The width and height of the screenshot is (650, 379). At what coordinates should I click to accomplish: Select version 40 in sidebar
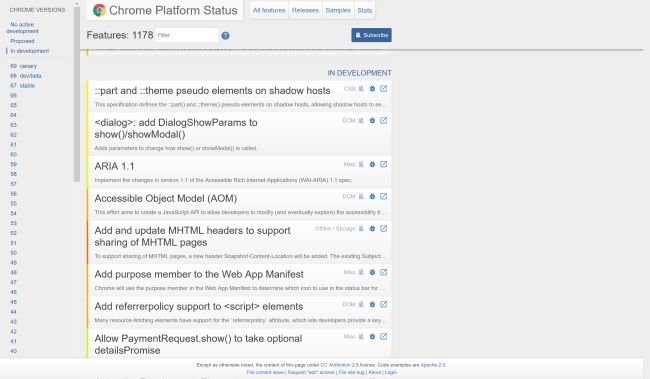[x=13, y=351]
